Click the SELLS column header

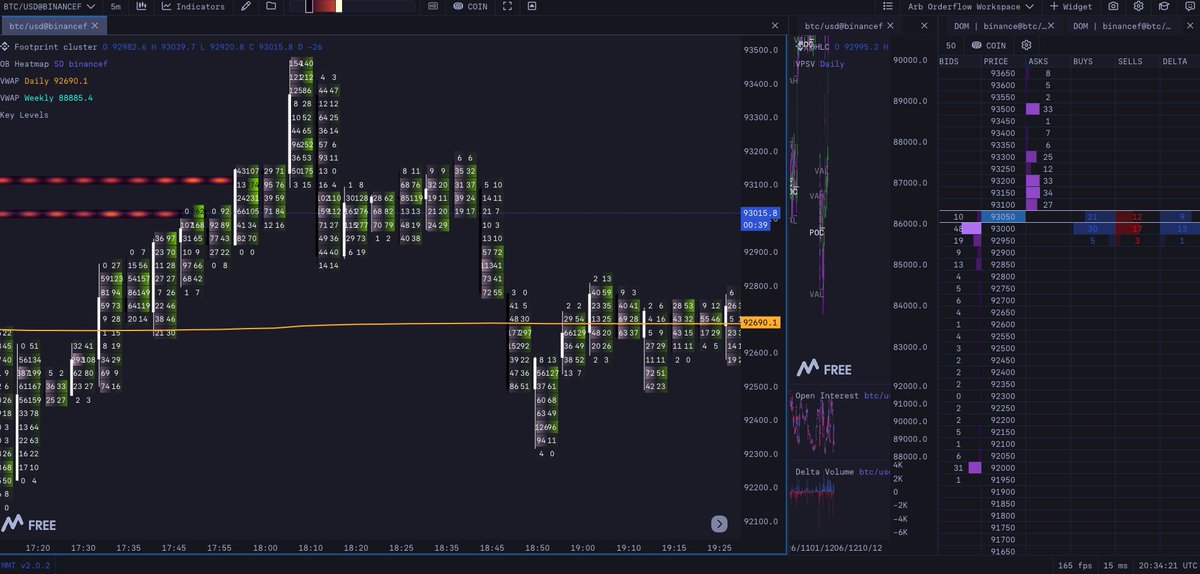[1130, 62]
